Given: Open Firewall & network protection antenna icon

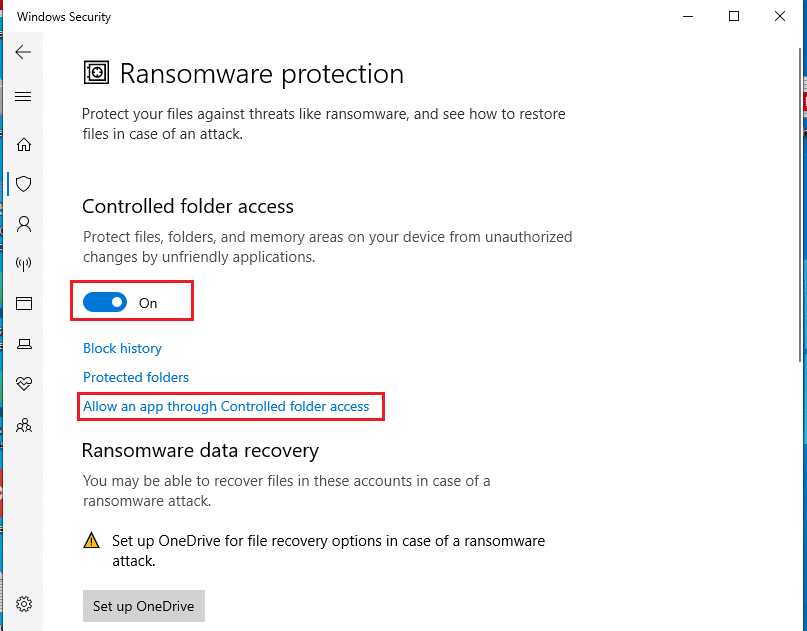Looking at the screenshot, I should coord(24,264).
